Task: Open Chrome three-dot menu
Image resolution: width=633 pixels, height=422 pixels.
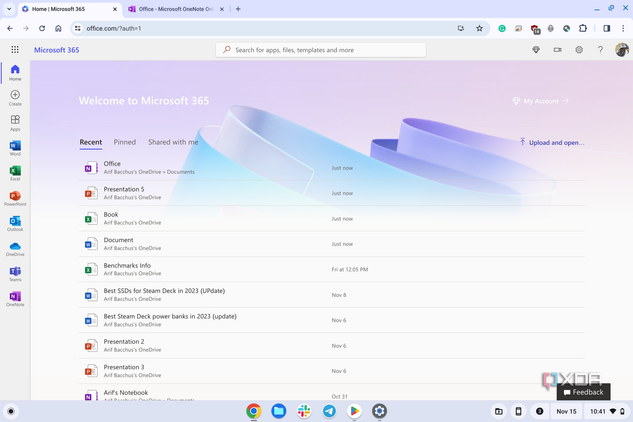Action: pyautogui.click(x=623, y=28)
